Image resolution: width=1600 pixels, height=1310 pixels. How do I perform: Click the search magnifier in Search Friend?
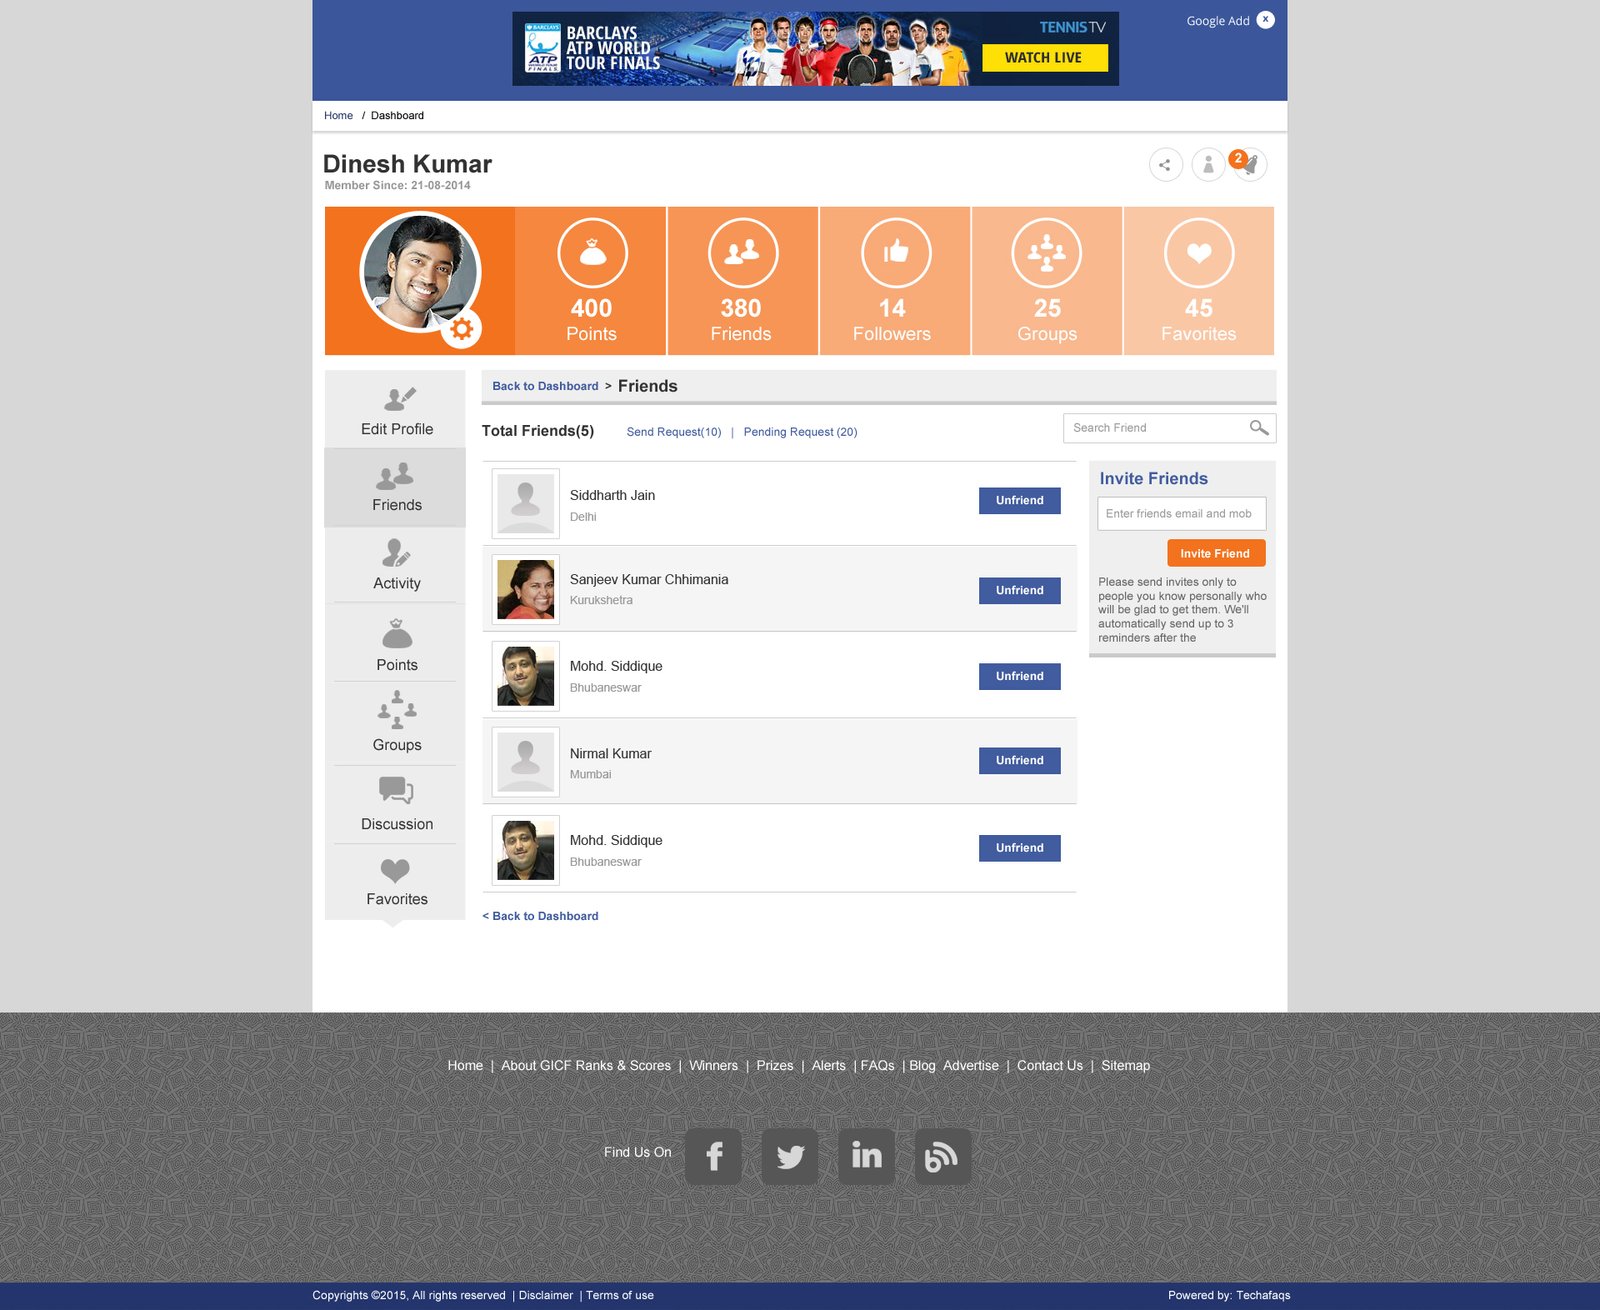pyautogui.click(x=1259, y=428)
